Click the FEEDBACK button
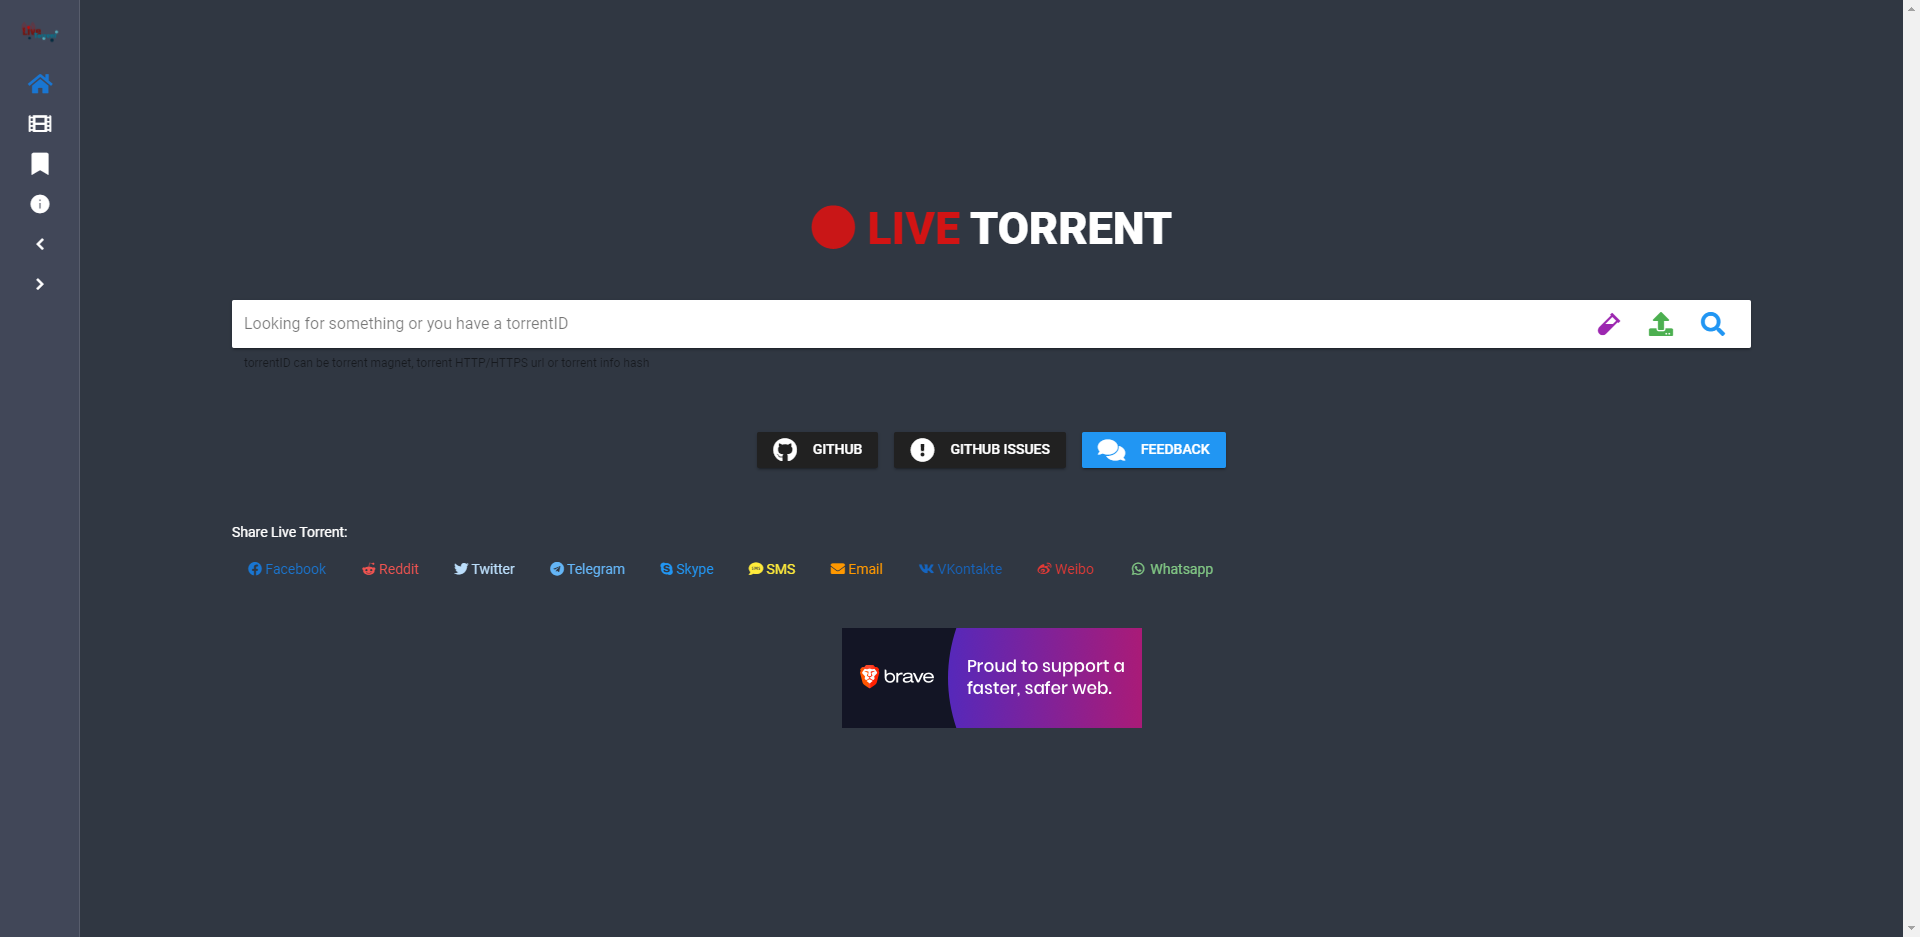Screen dimensions: 1920x937 [x=1154, y=450]
